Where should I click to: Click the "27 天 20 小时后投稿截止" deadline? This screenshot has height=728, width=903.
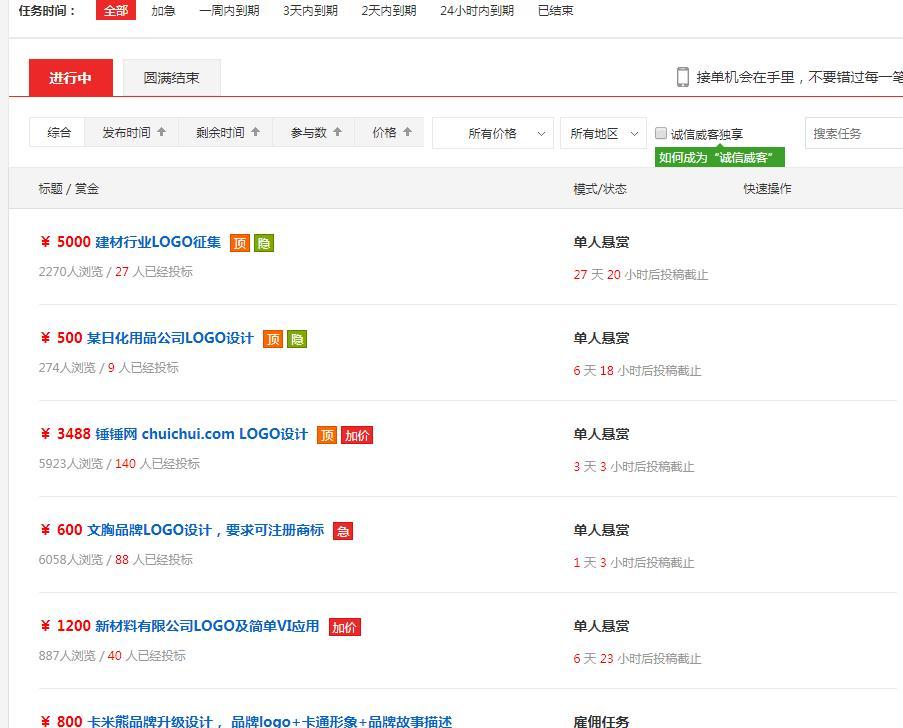coord(640,275)
